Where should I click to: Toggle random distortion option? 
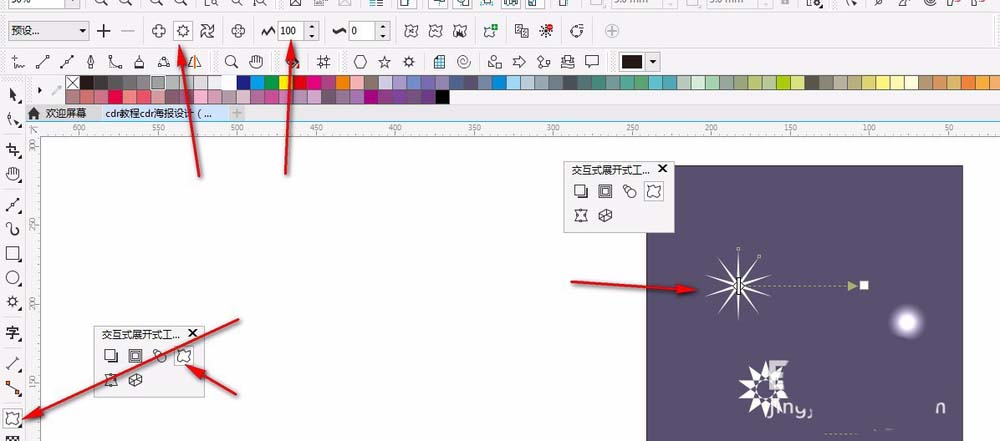coord(412,31)
